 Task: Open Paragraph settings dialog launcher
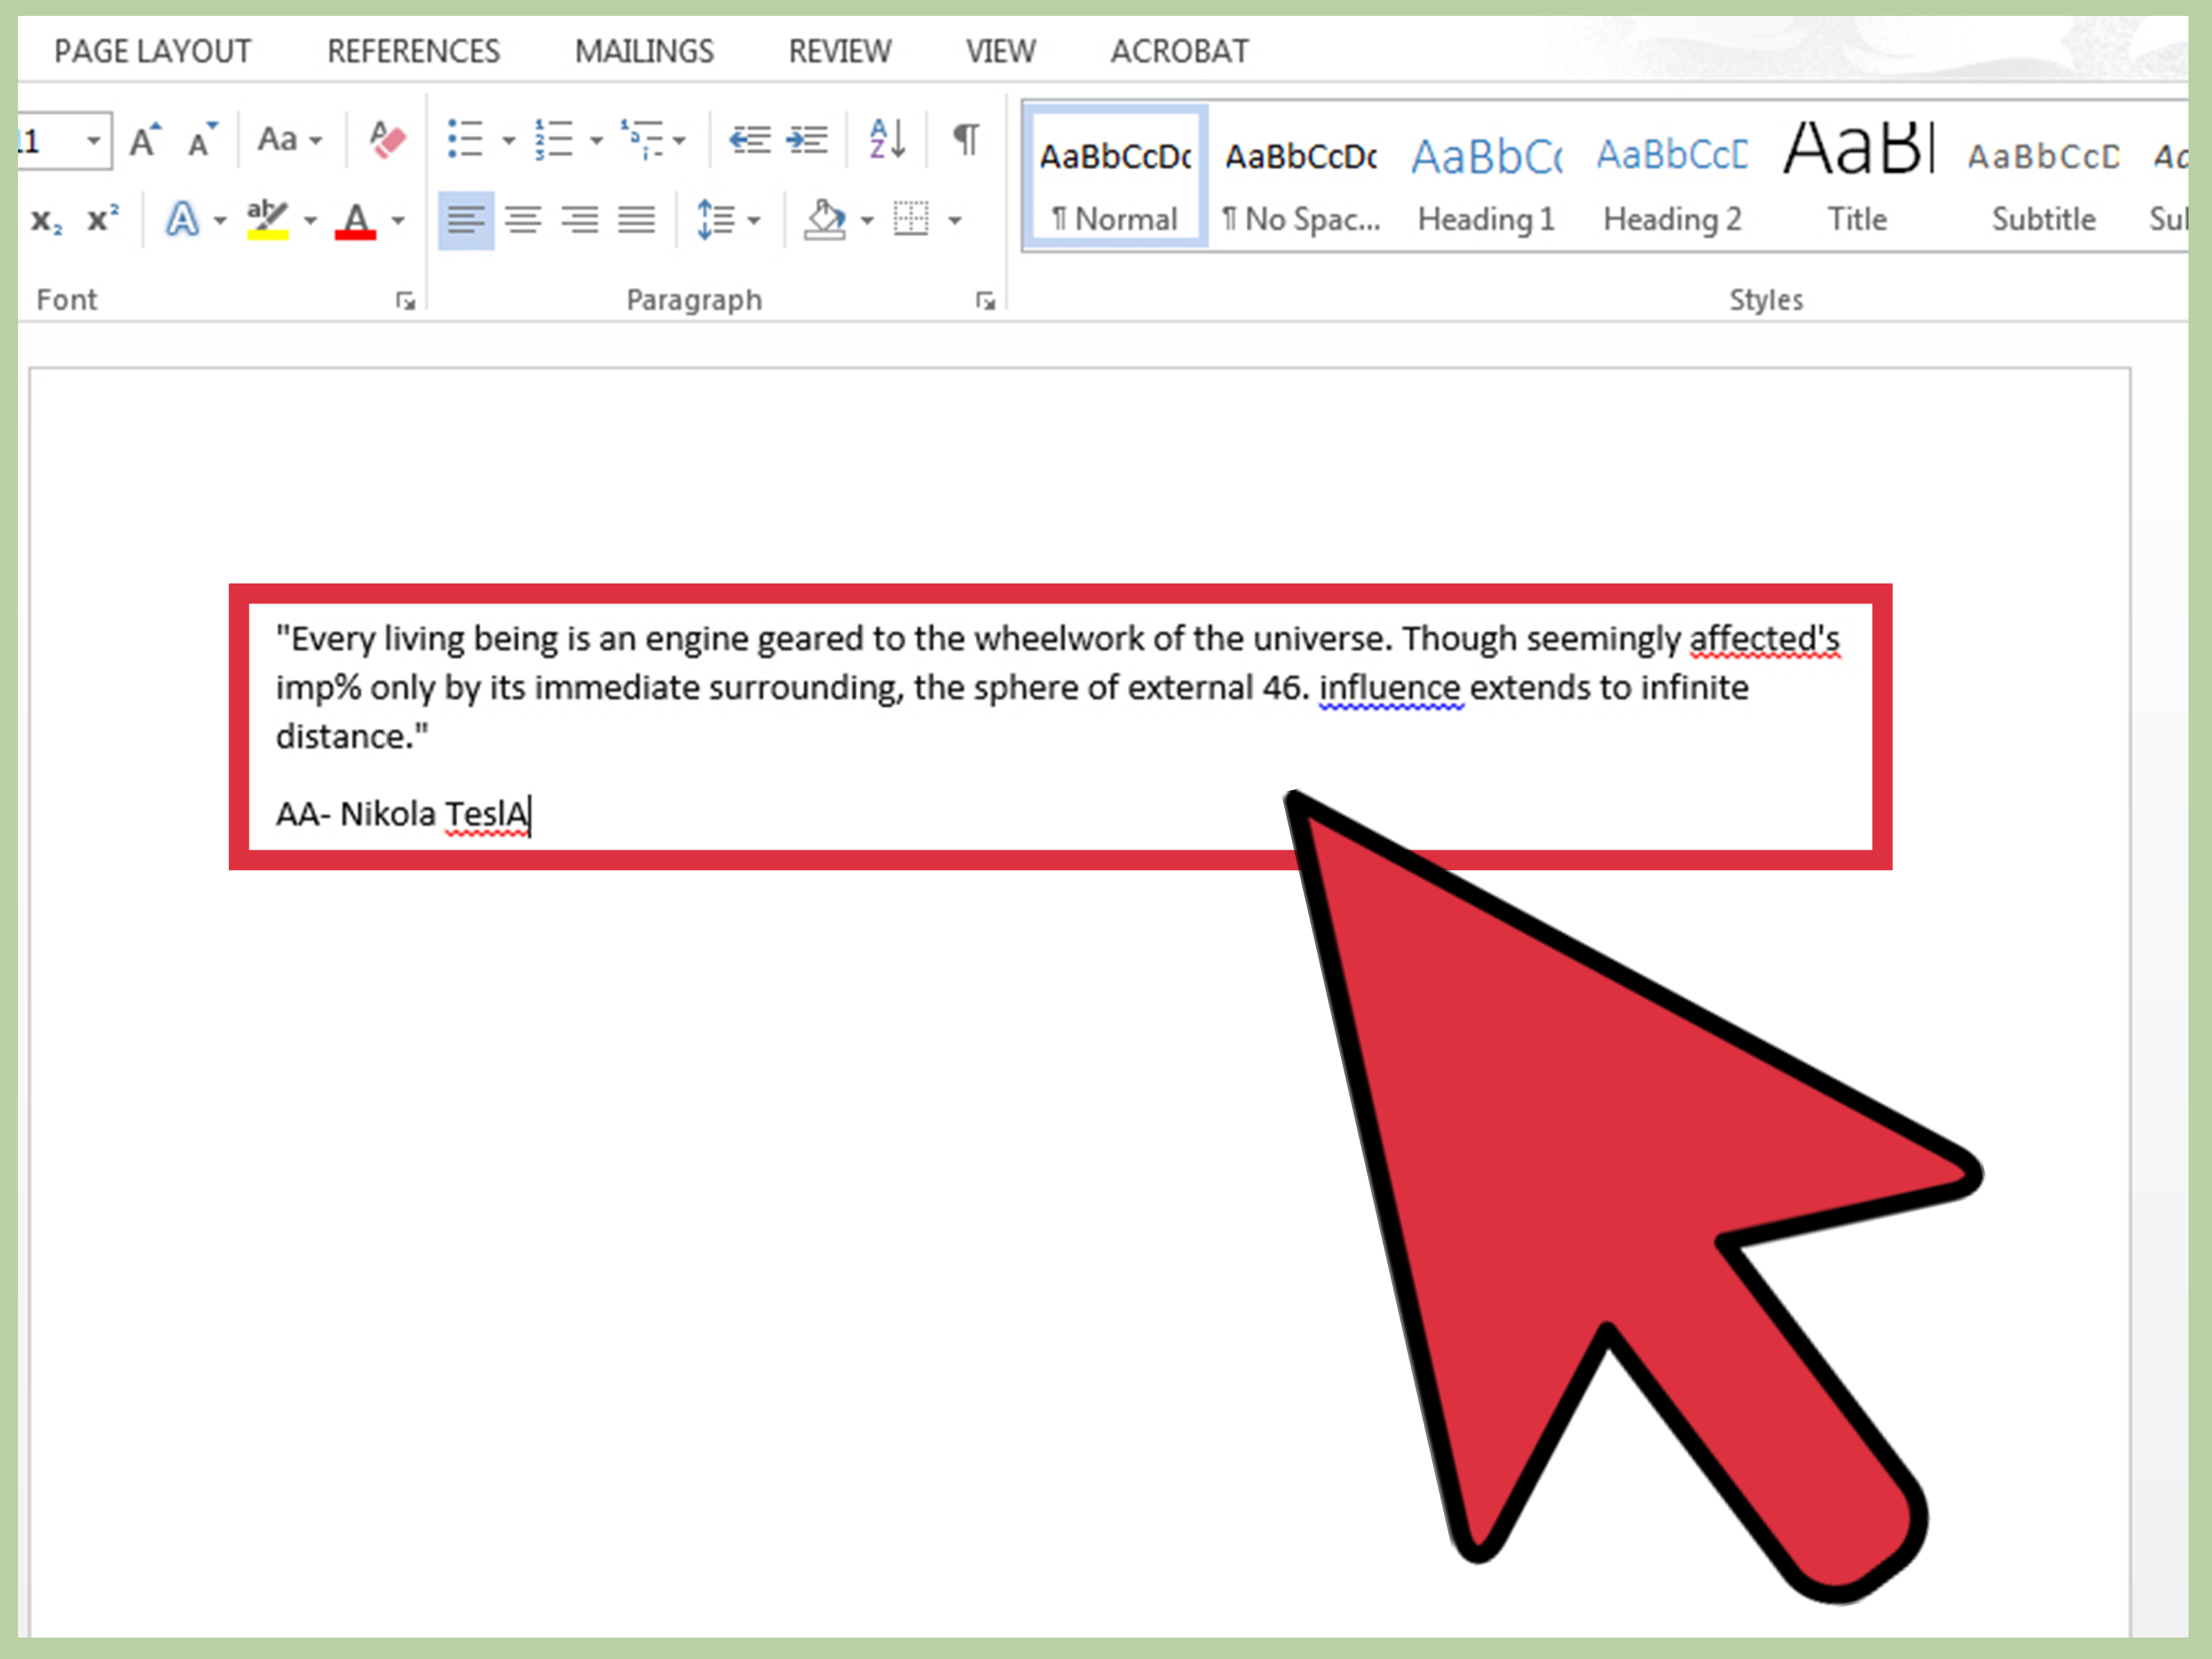click(986, 301)
